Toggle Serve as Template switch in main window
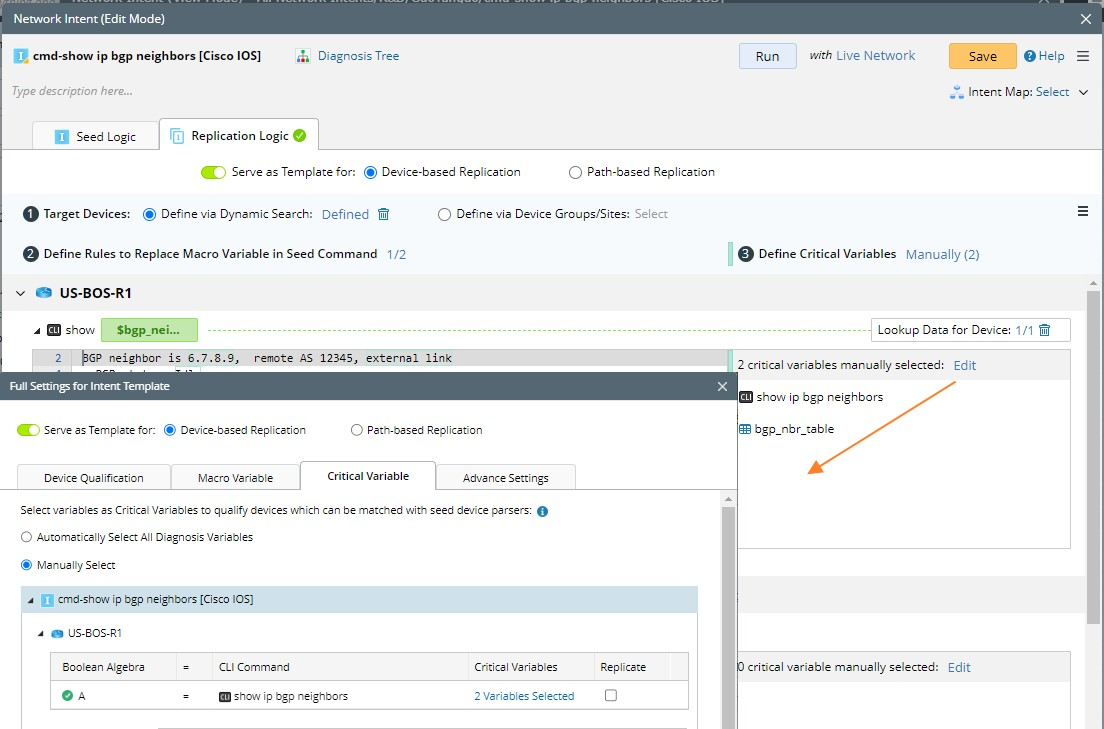The image size is (1104, 729). [213, 173]
